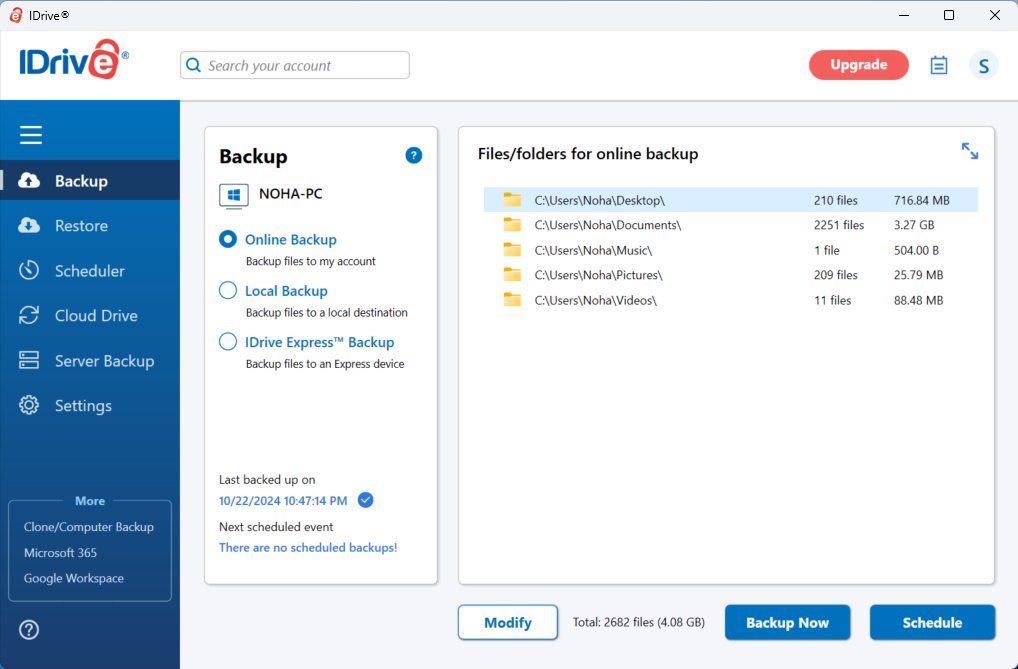Image resolution: width=1018 pixels, height=669 pixels.
Task: Click the Modify button
Action: 507,622
